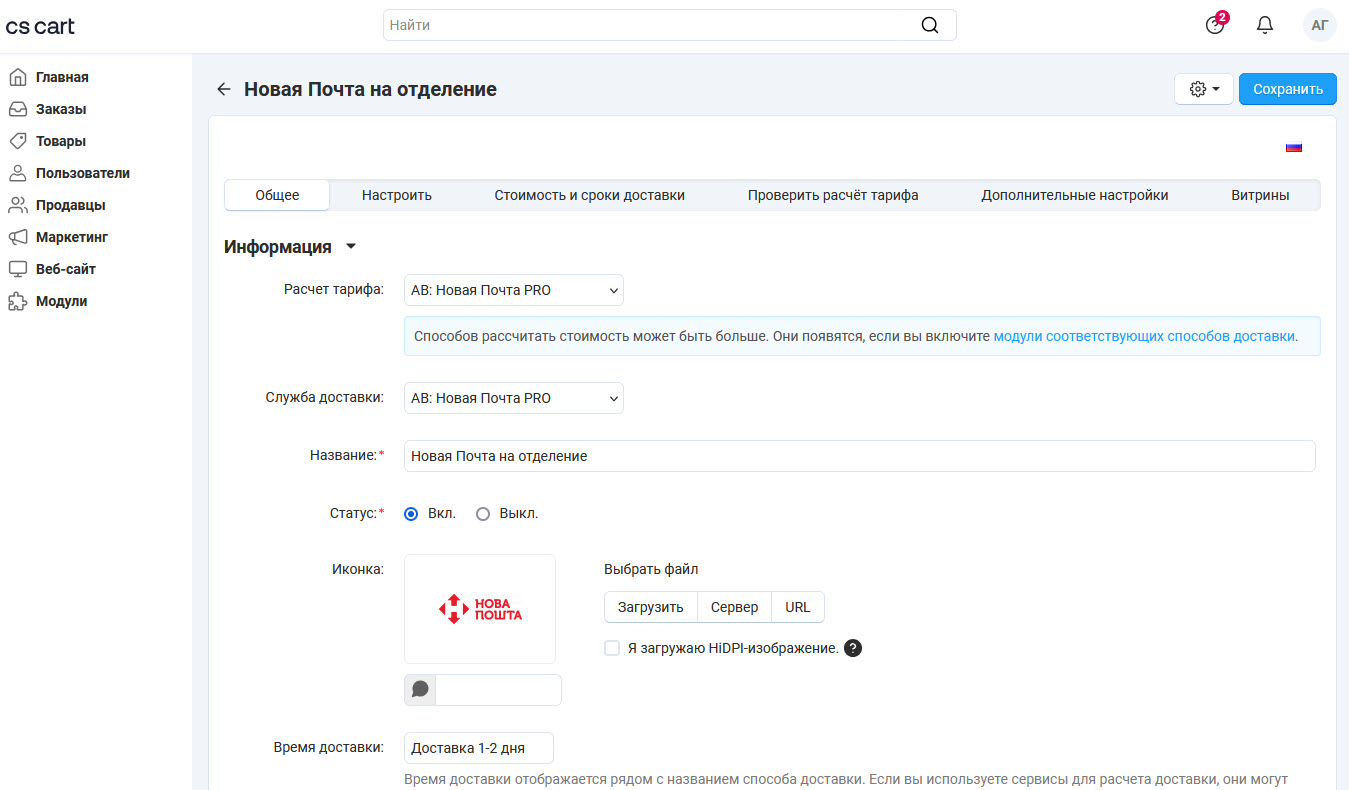
Task: Select the Вкл. status radio button
Action: pyautogui.click(x=411, y=514)
